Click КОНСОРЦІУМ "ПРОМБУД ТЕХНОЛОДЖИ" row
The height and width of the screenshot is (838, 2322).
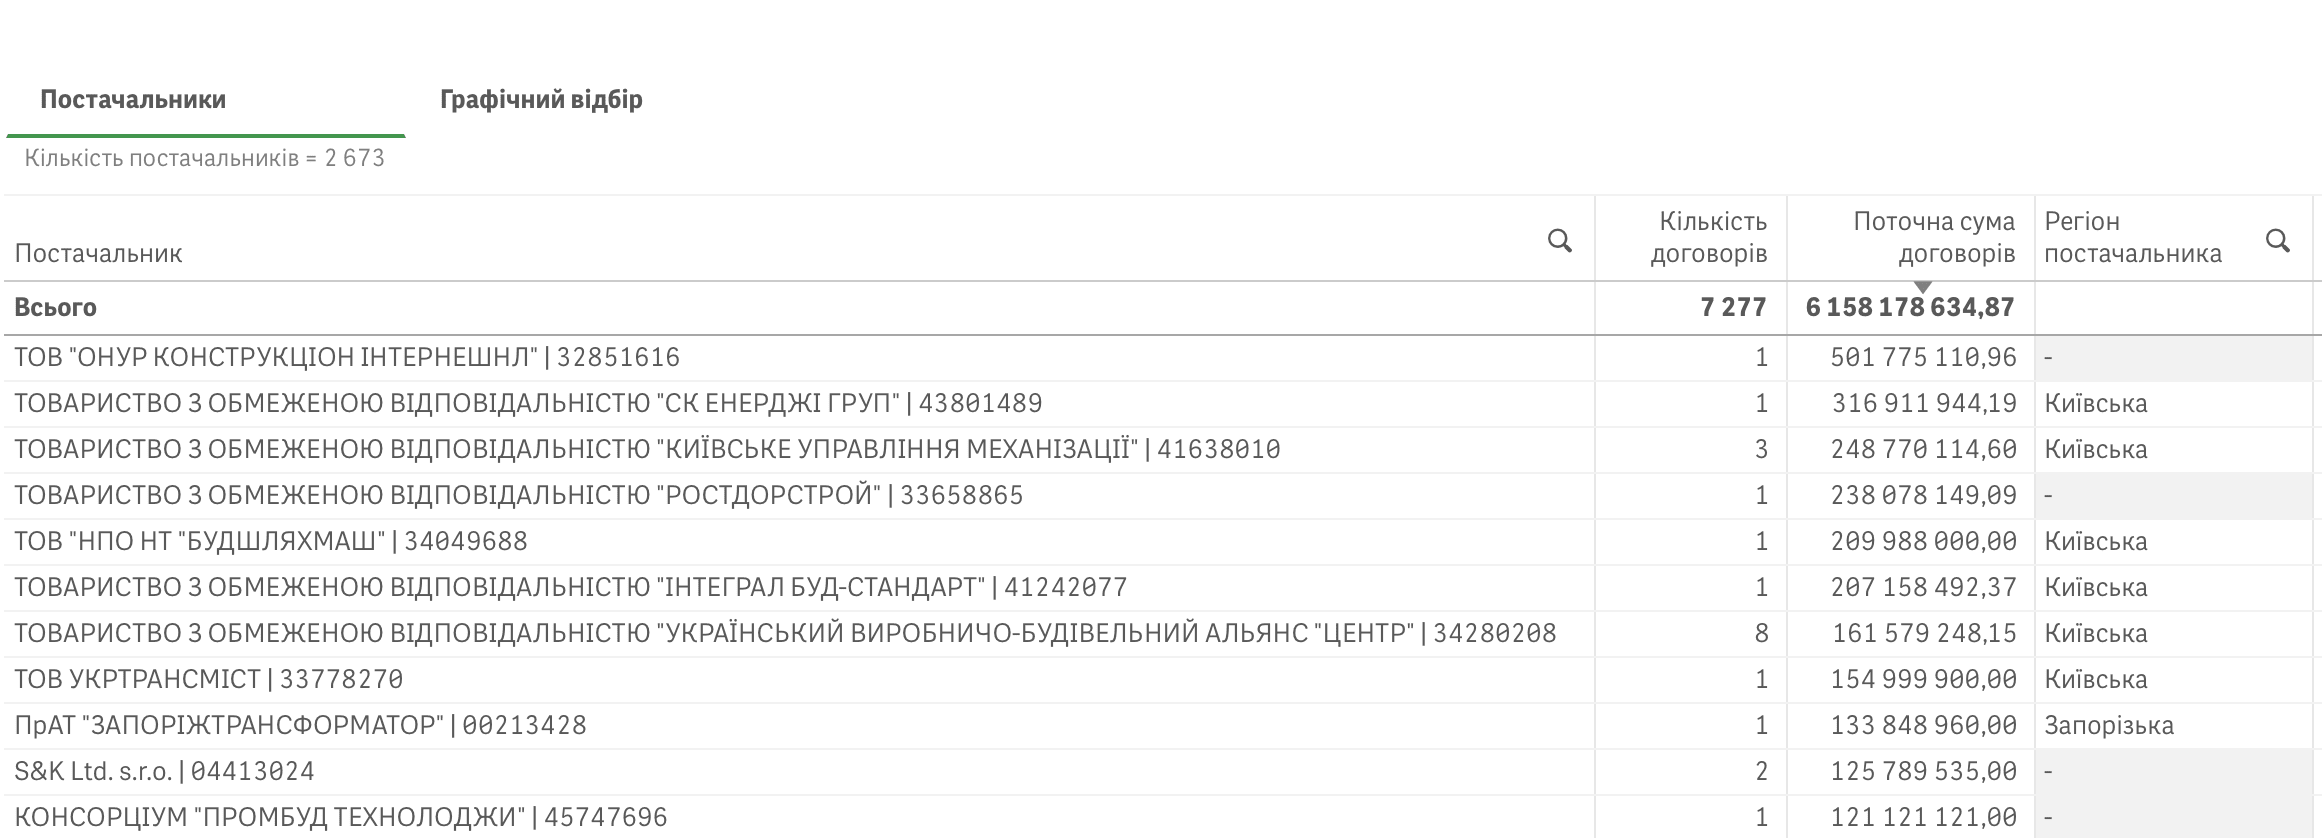340,817
